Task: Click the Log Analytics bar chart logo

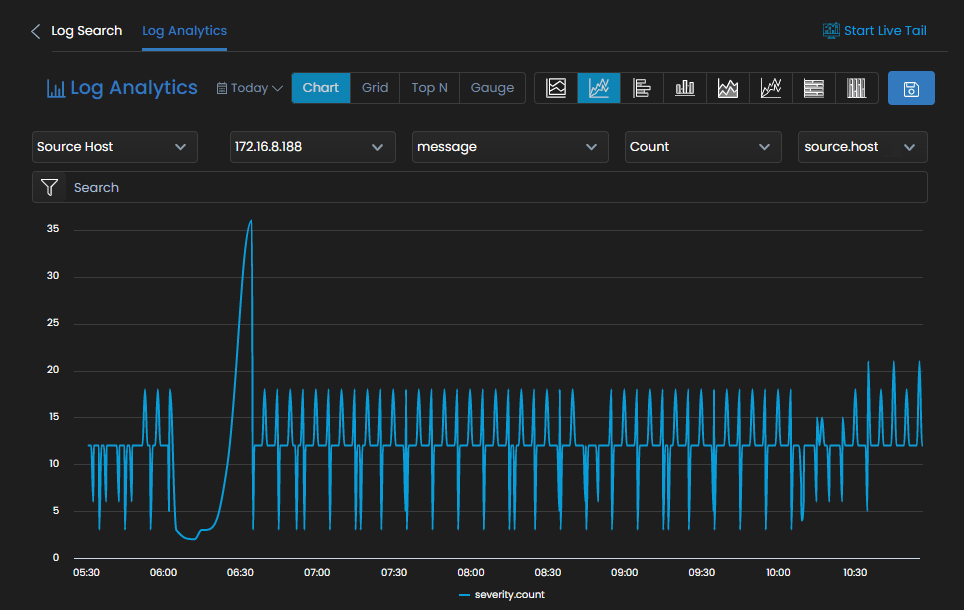Action: 56,89
